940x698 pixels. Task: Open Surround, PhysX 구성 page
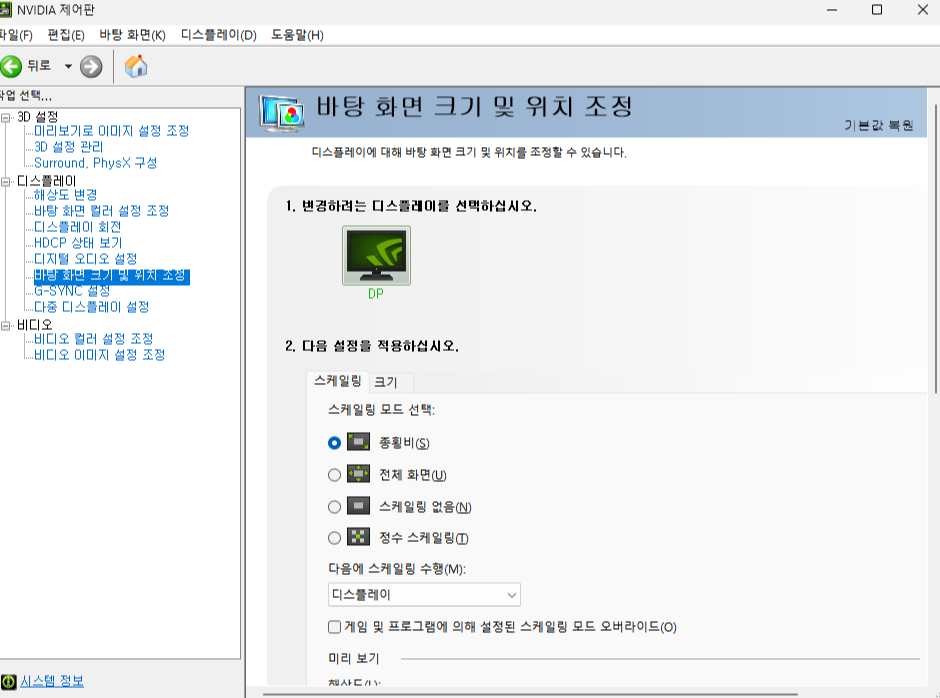(x=96, y=163)
